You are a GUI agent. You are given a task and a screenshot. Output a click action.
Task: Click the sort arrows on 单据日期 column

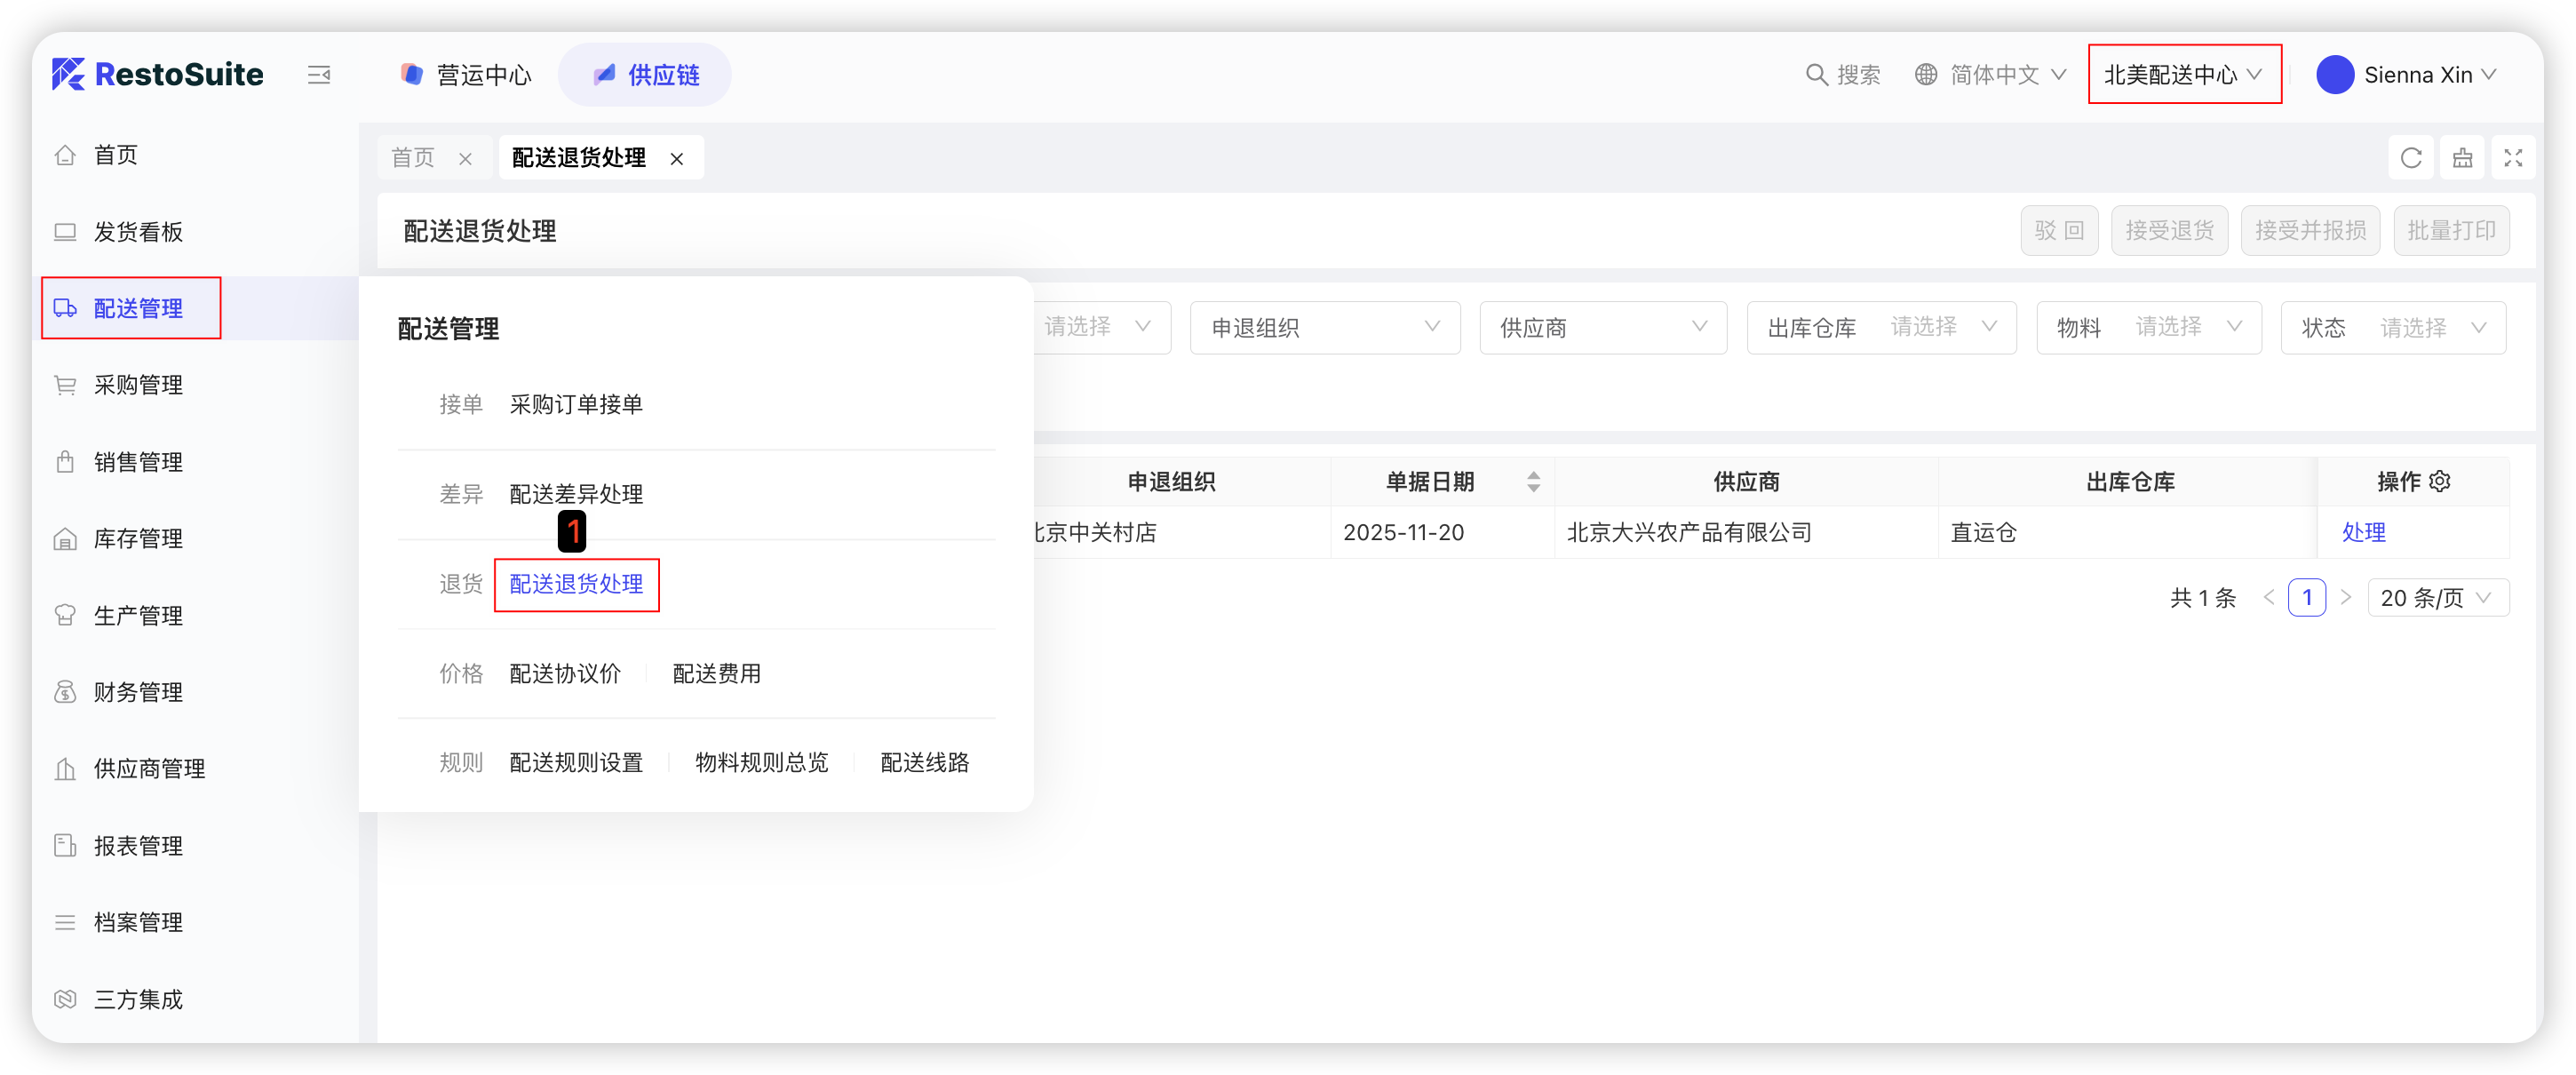coord(1533,482)
